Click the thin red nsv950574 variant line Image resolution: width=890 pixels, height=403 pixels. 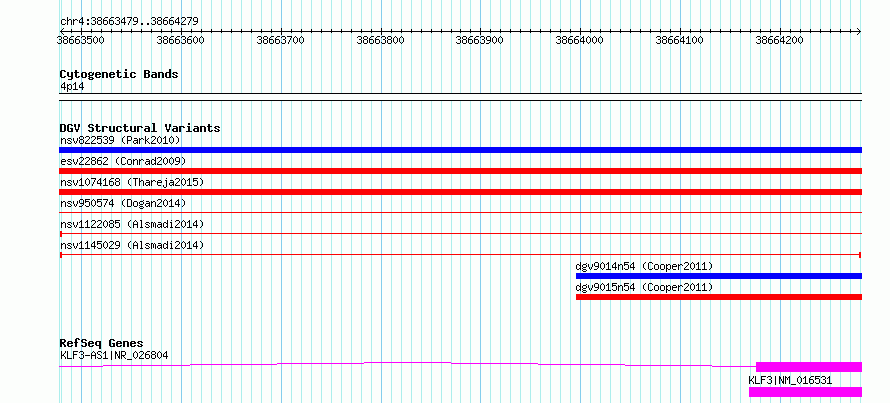pos(460,212)
